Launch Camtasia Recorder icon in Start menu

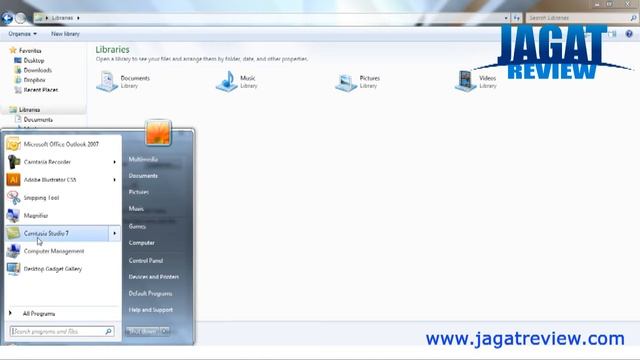tap(13, 162)
